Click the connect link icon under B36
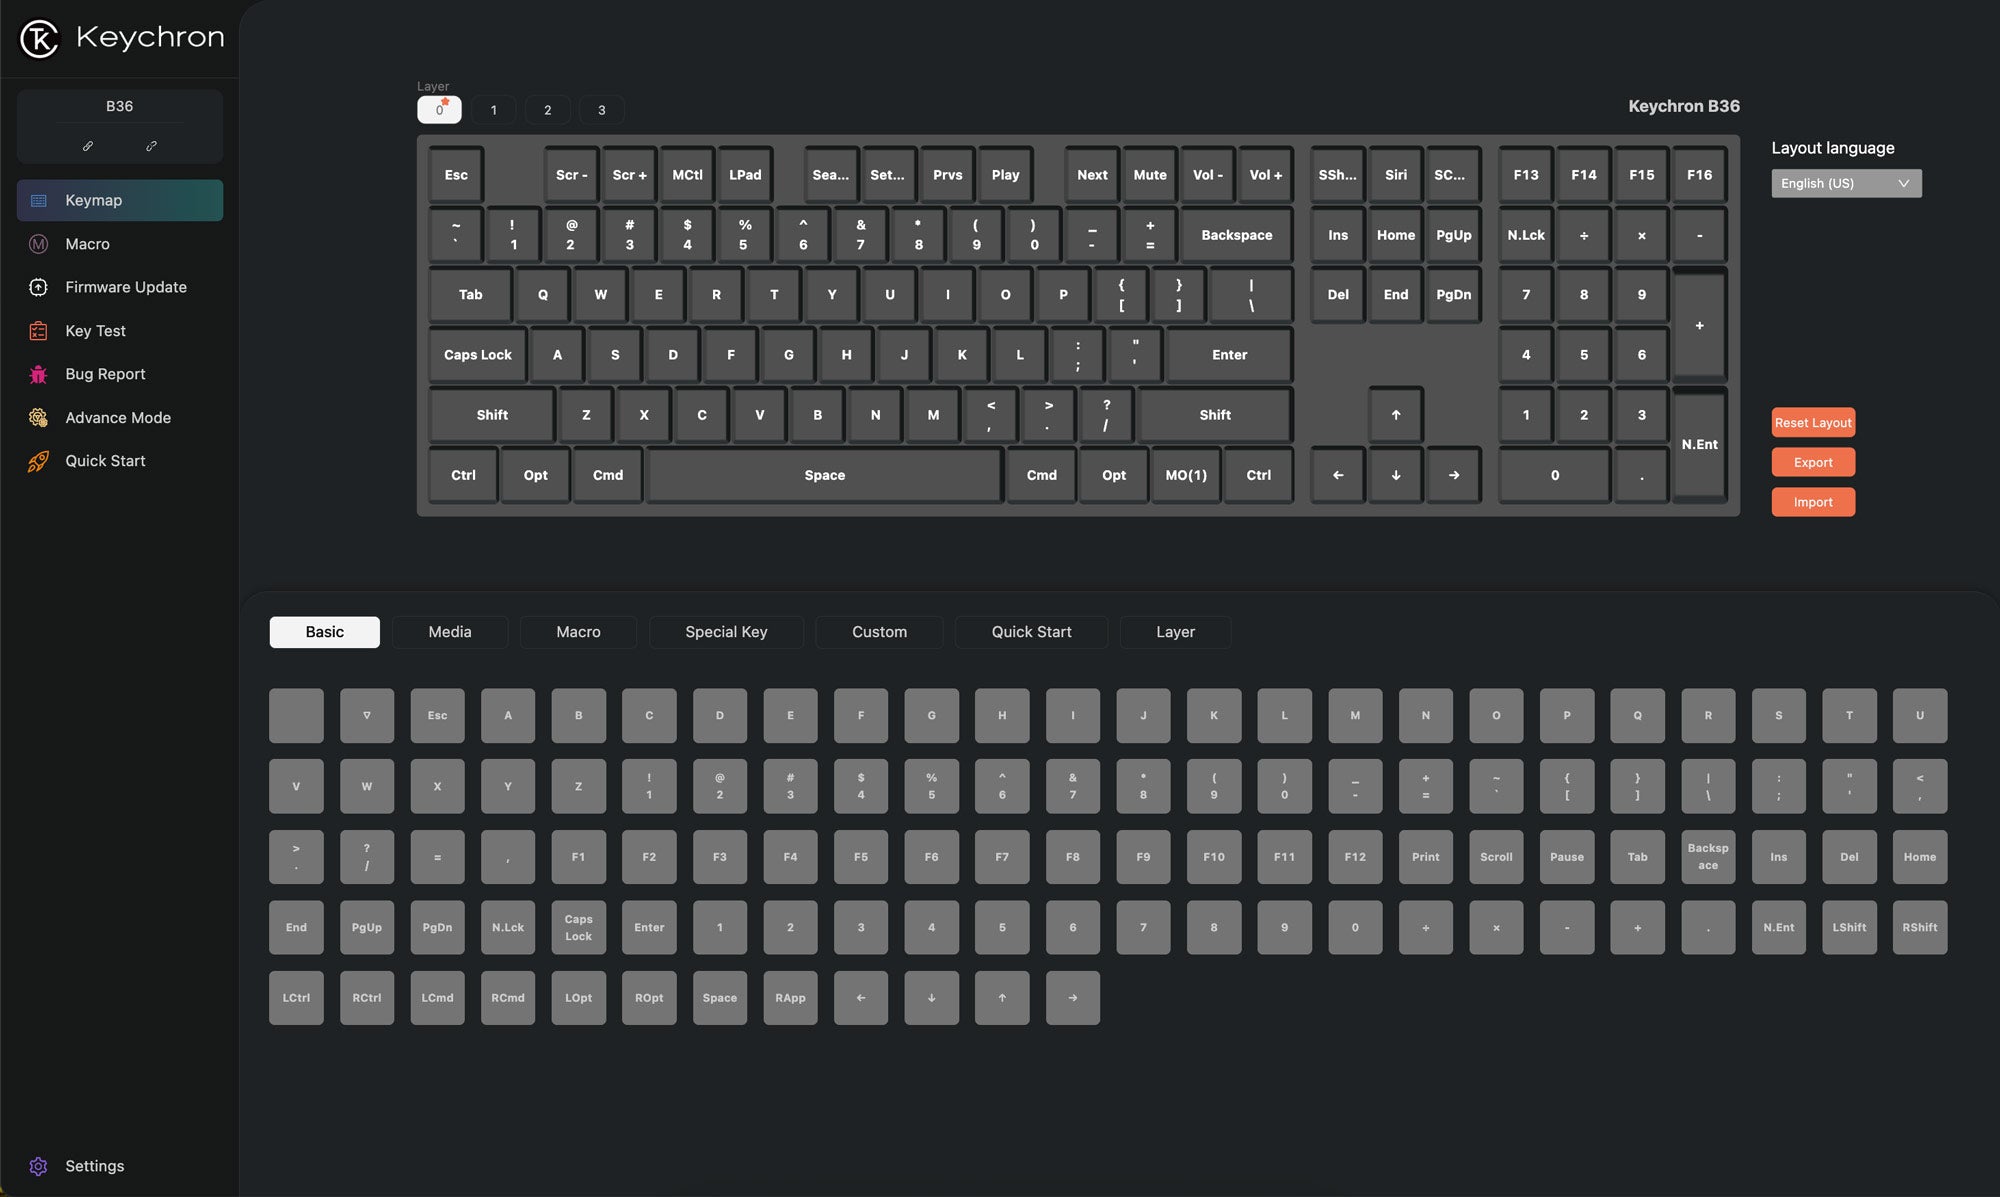This screenshot has height=1197, width=2000. [88, 146]
